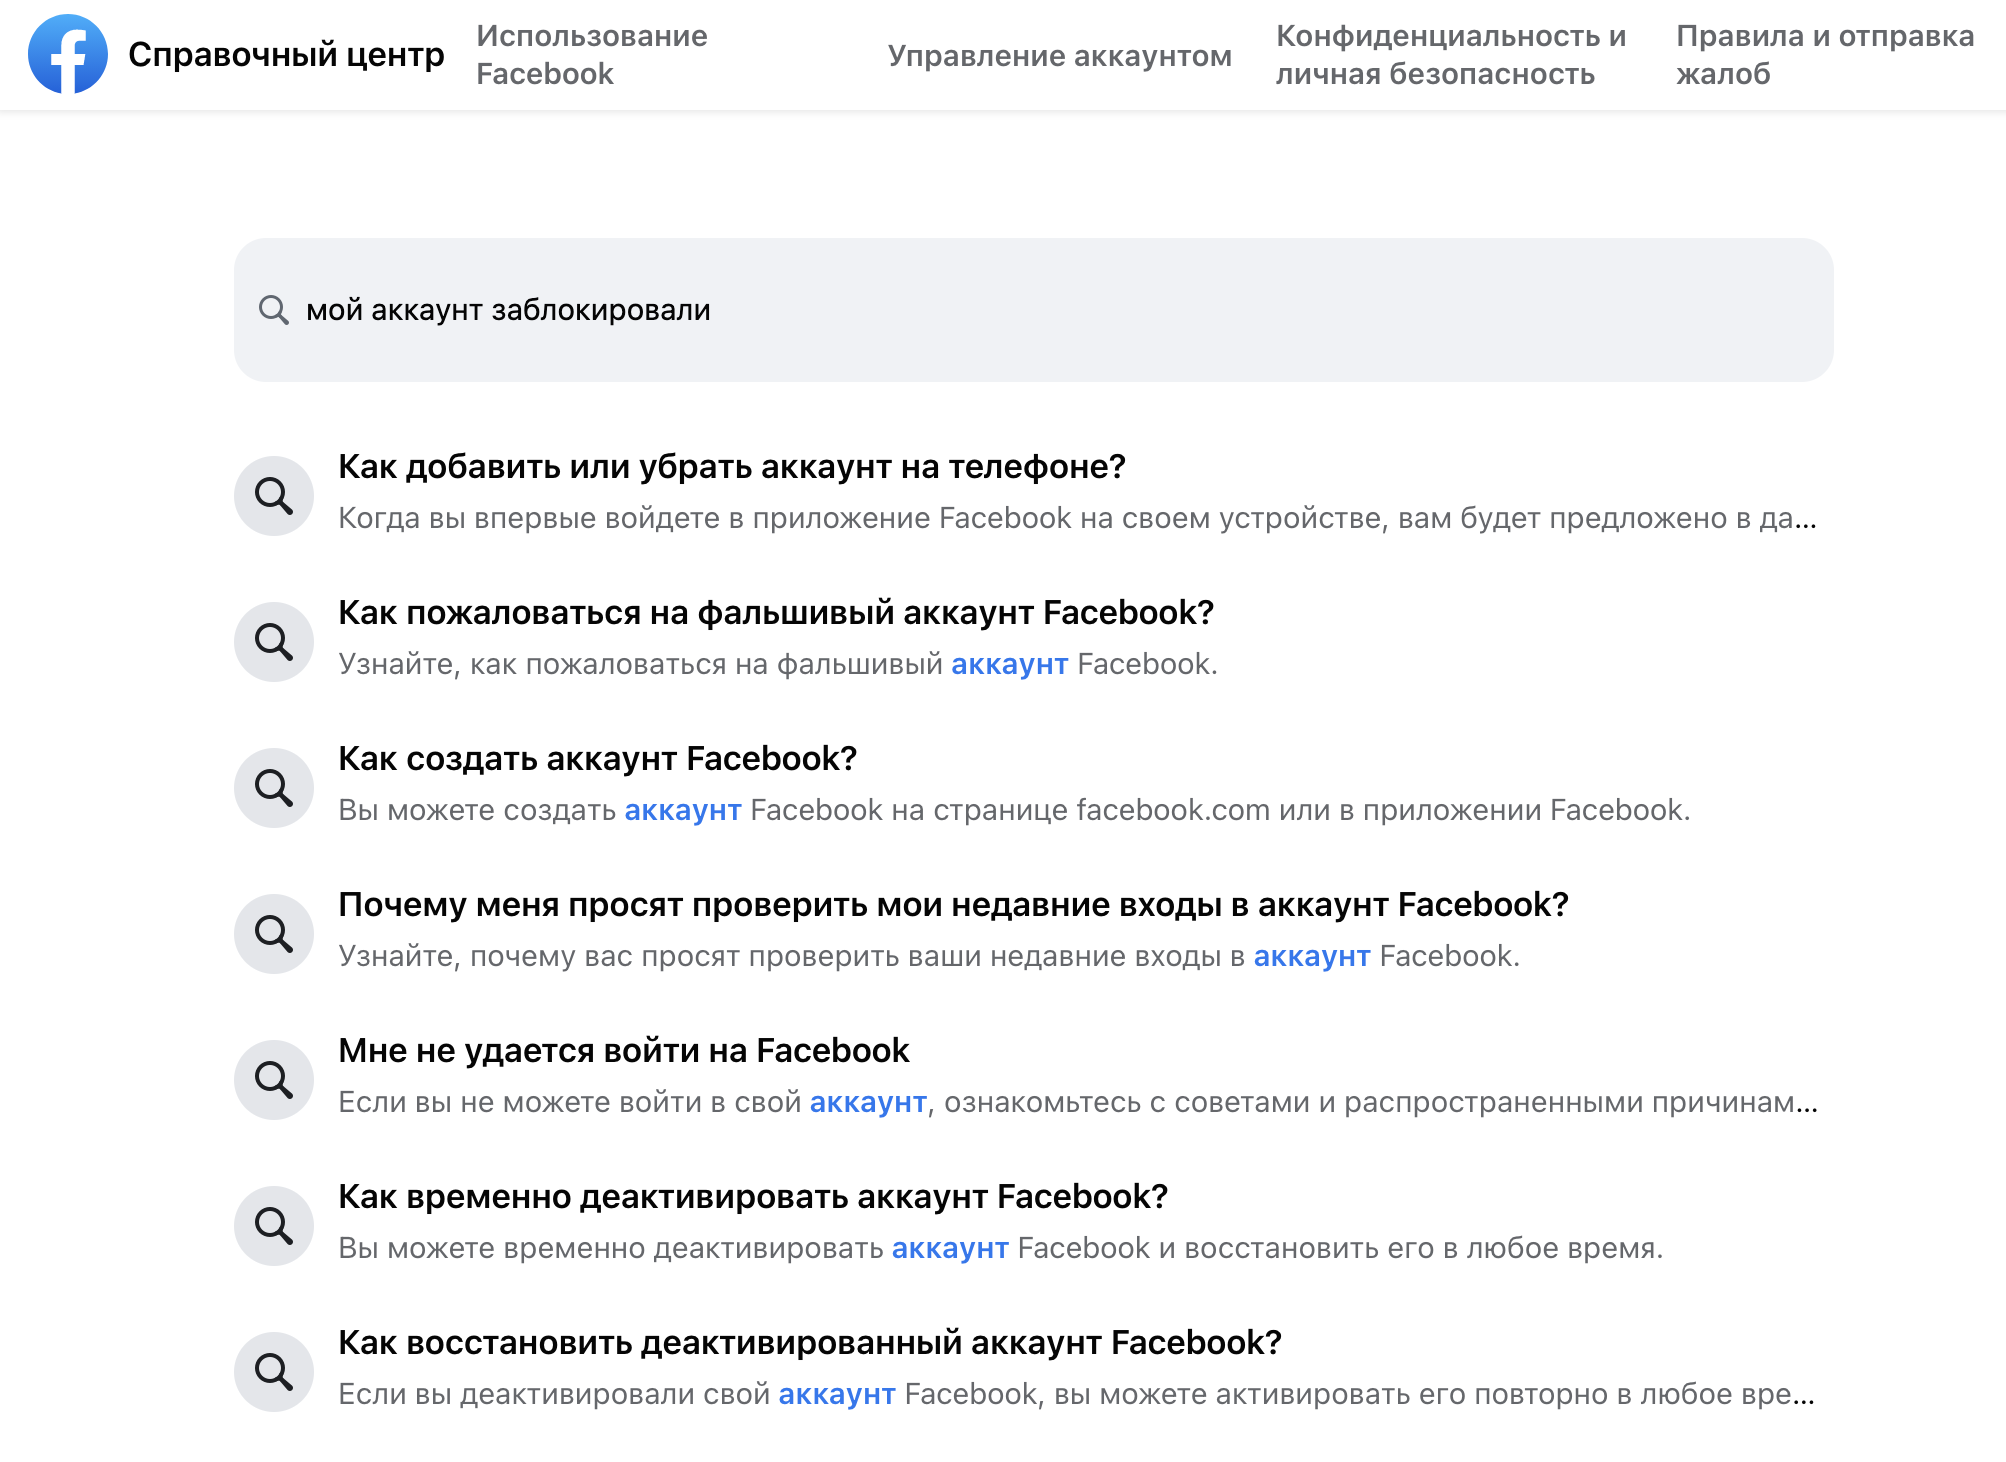The width and height of the screenshot is (2006, 1462).
Task: Click description 'Узнайте, почему вас просят проверить'
Action: coord(929,956)
